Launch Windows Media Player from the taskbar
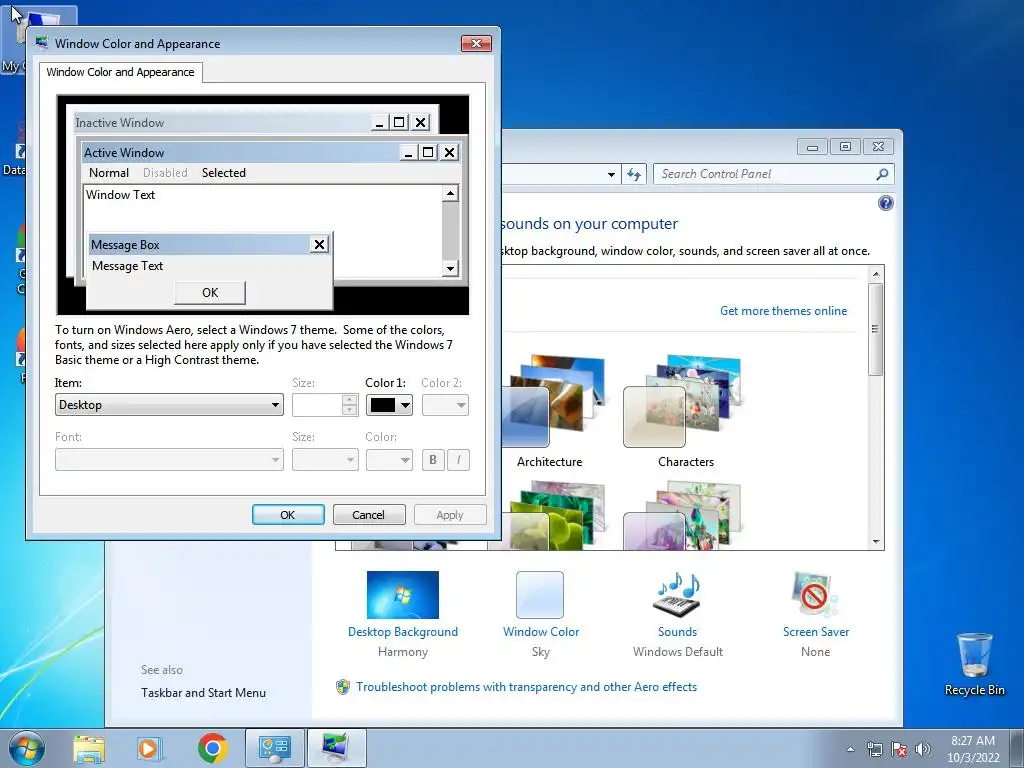This screenshot has height=768, width=1024. point(149,748)
